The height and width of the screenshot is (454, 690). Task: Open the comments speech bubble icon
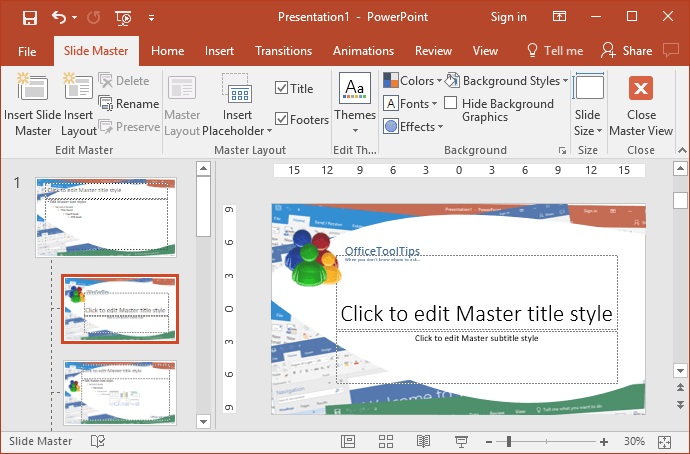pos(671,50)
